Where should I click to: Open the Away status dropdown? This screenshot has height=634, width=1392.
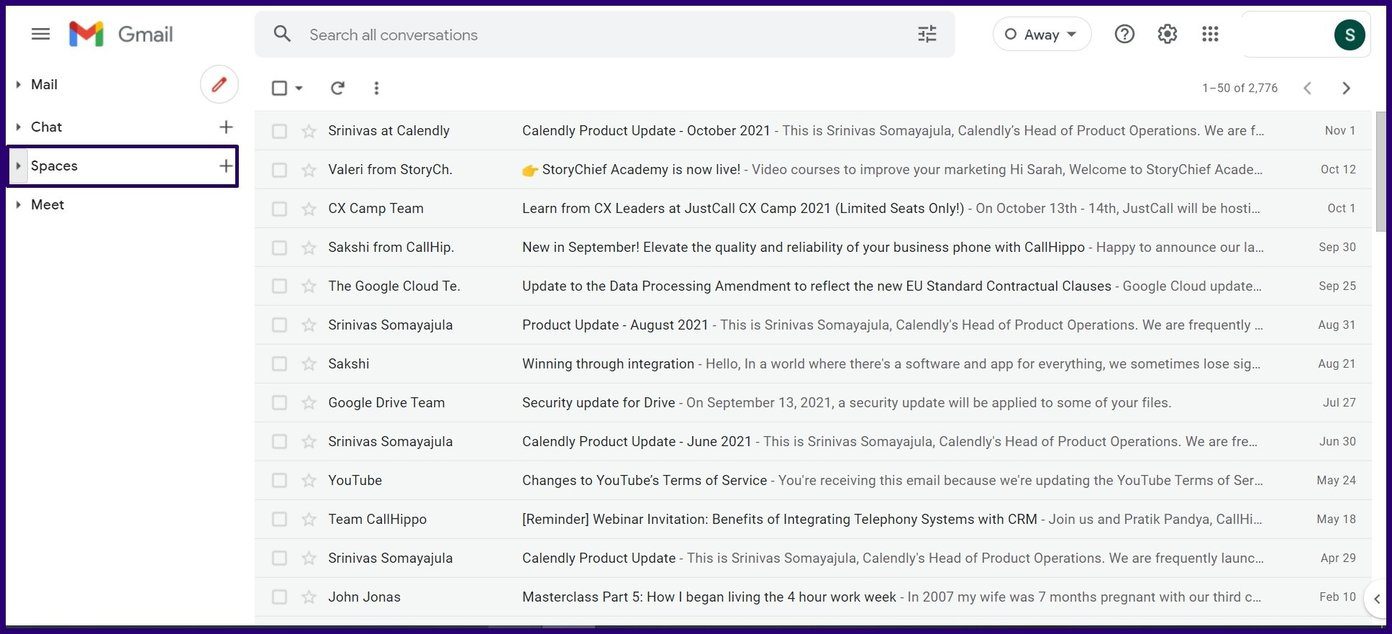point(1042,34)
